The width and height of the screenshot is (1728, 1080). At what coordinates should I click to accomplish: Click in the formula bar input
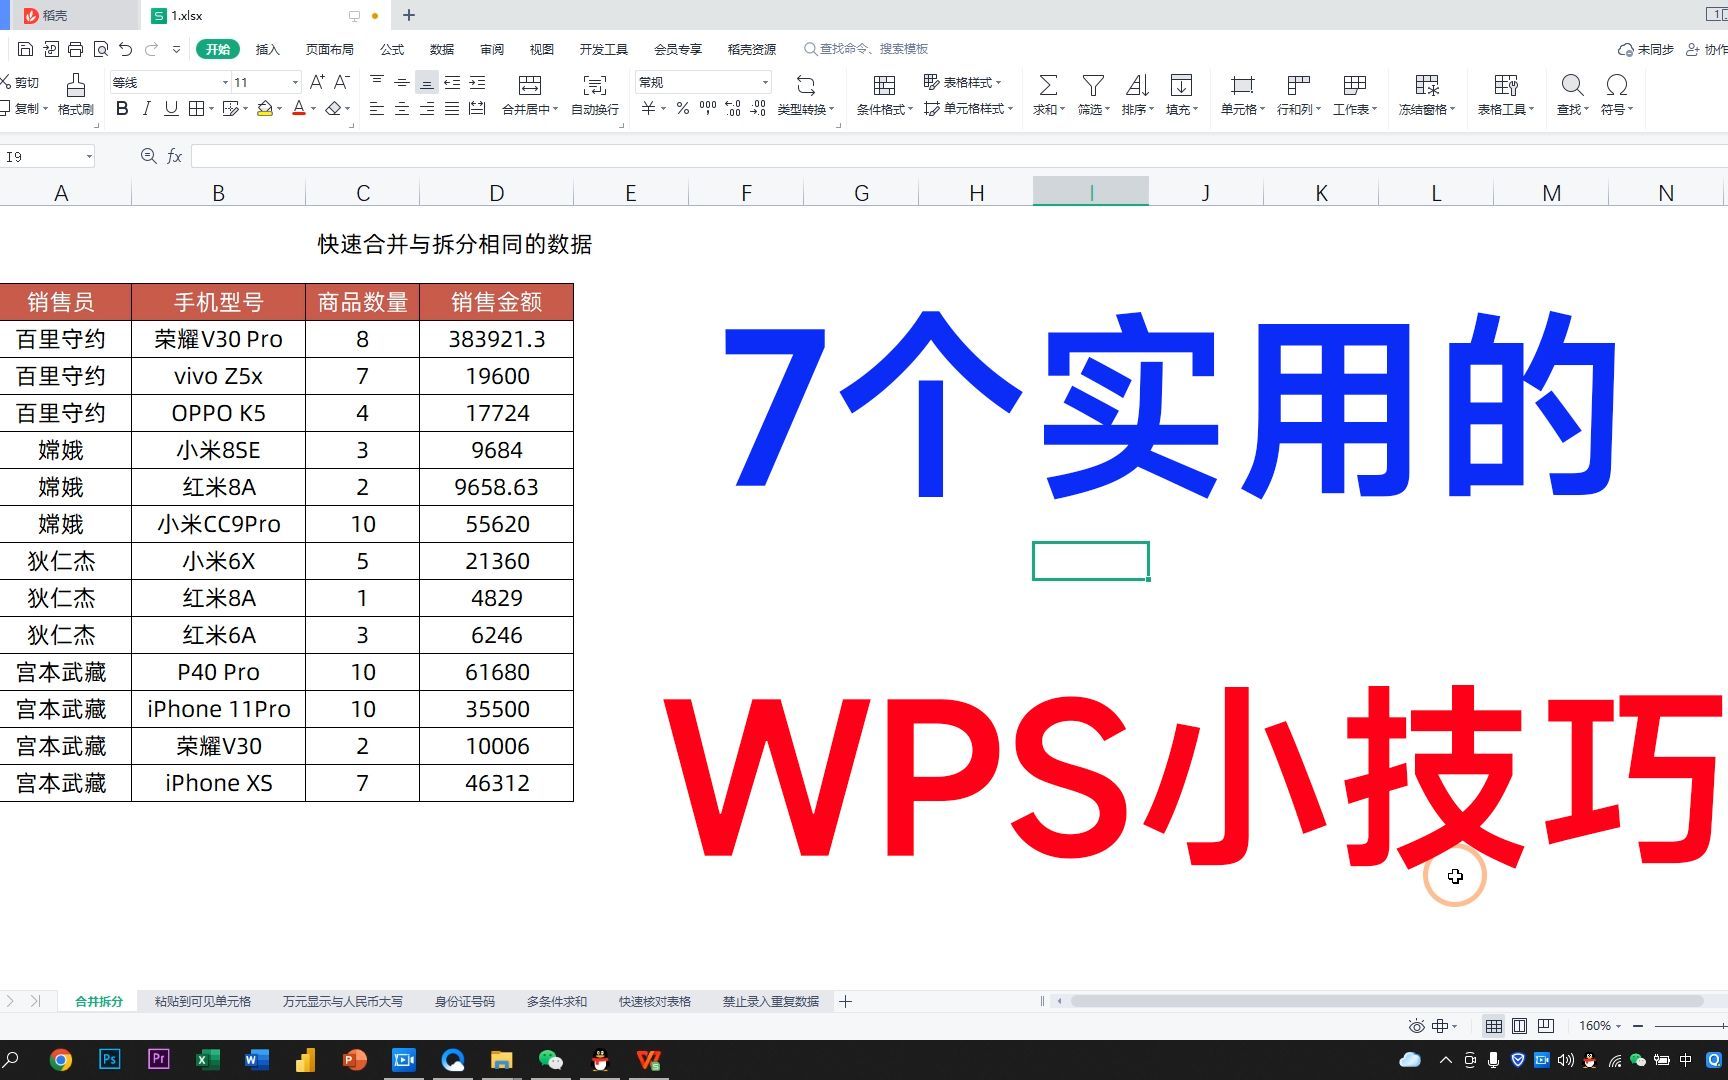(x=959, y=156)
